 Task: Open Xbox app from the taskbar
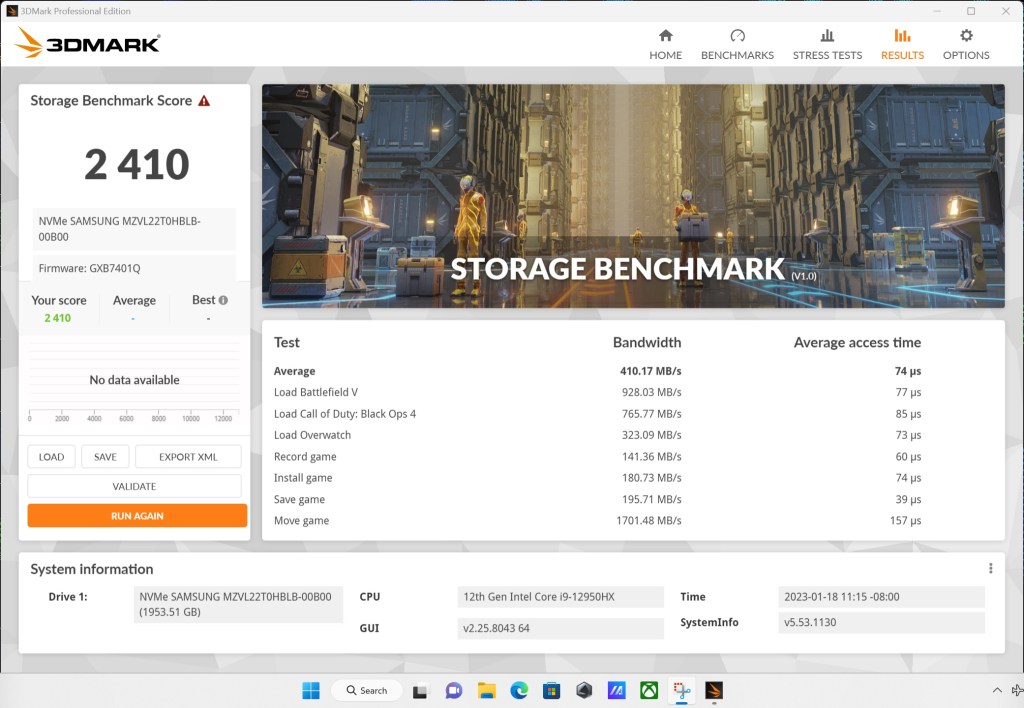click(x=650, y=690)
